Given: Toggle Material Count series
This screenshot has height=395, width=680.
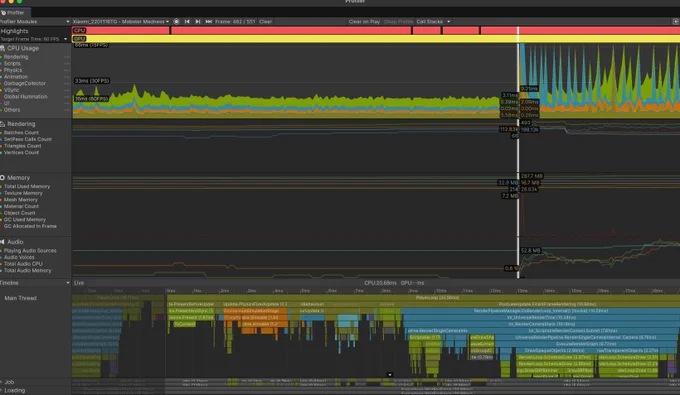Looking at the screenshot, I should tap(21, 206).
